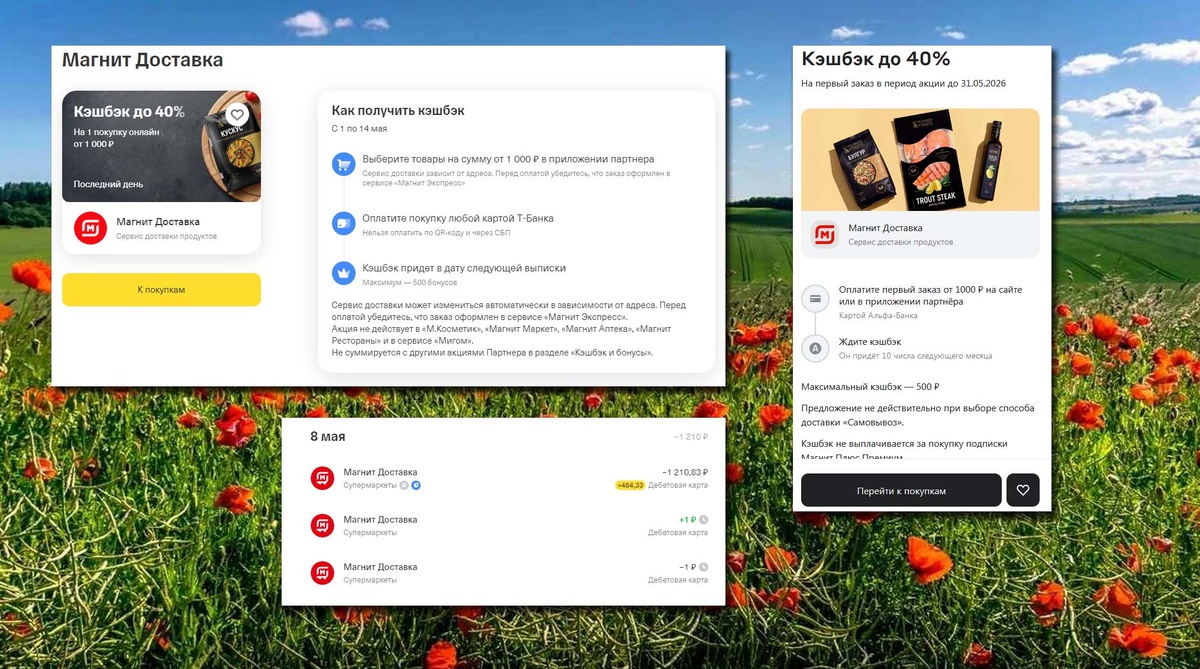Click Магнит logo in left offer card
The height and width of the screenshot is (669, 1200).
coord(90,228)
